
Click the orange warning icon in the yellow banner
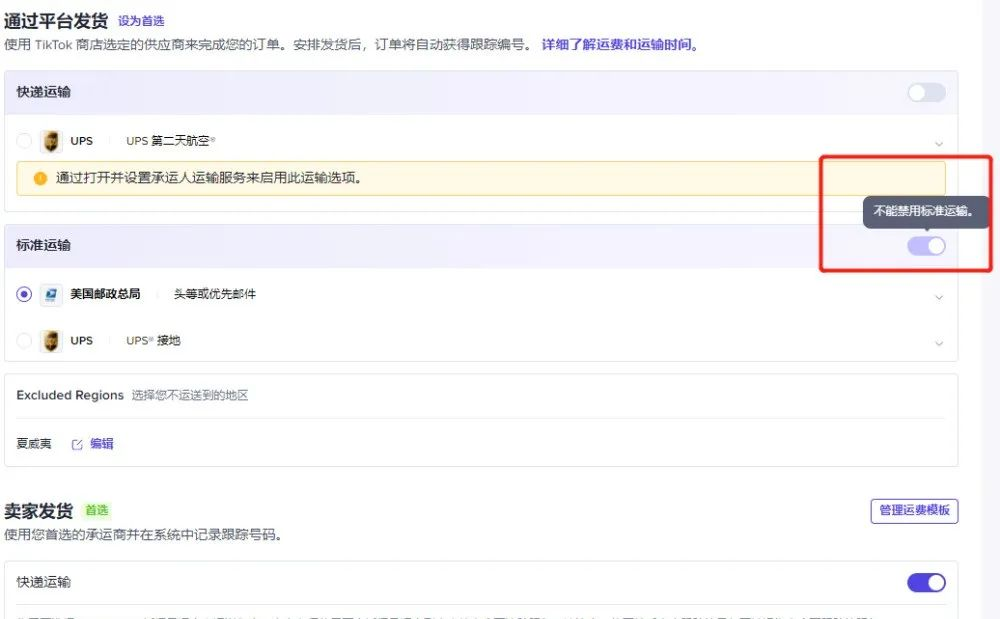tap(40, 178)
